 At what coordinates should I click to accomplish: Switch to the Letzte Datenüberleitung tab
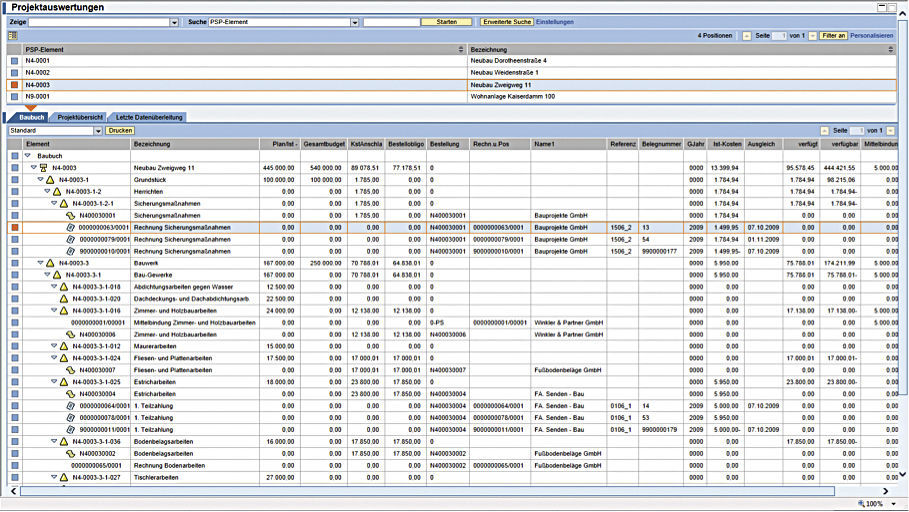tap(147, 117)
